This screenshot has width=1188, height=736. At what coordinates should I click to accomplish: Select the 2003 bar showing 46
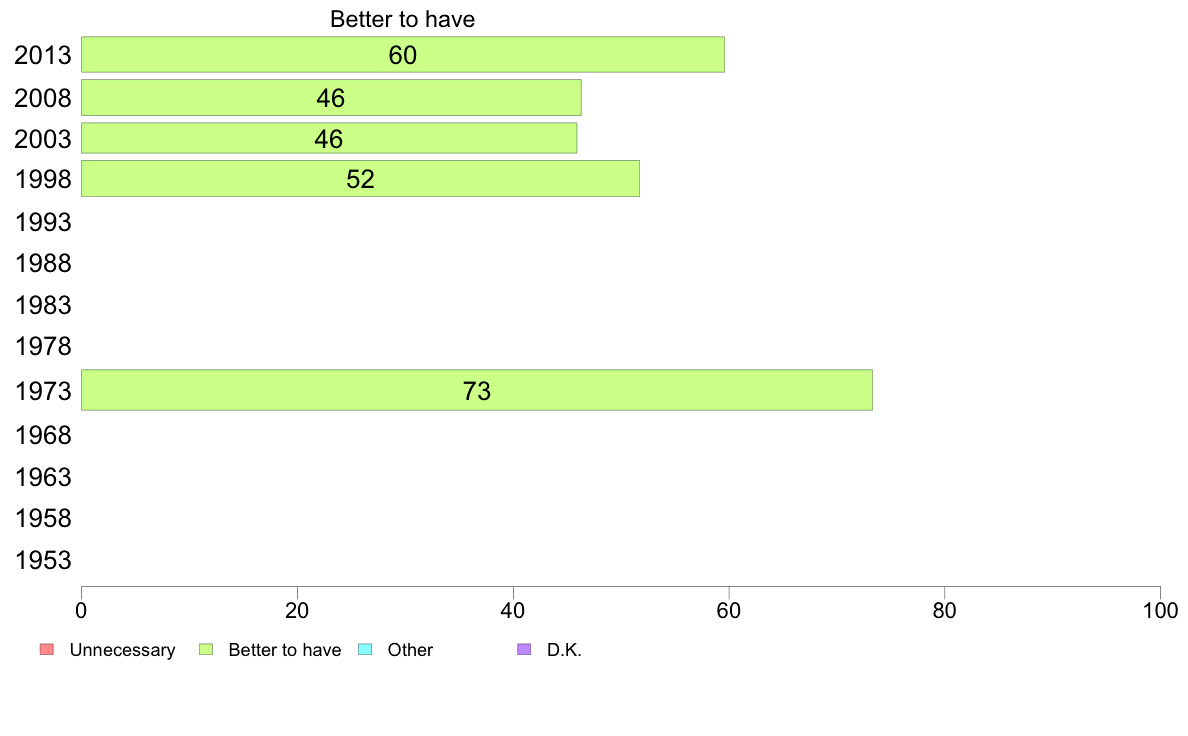tap(329, 139)
